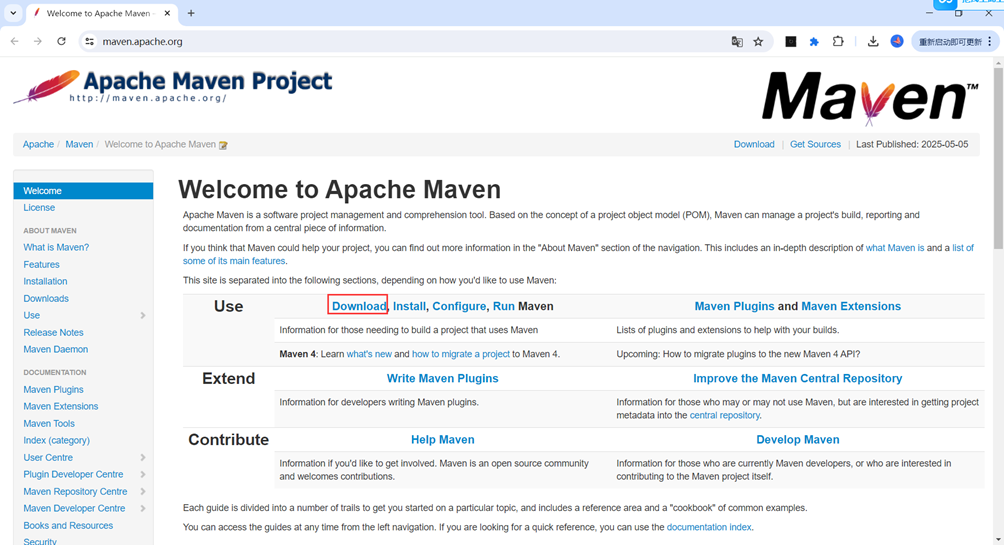Click the Get Sources link

click(815, 144)
